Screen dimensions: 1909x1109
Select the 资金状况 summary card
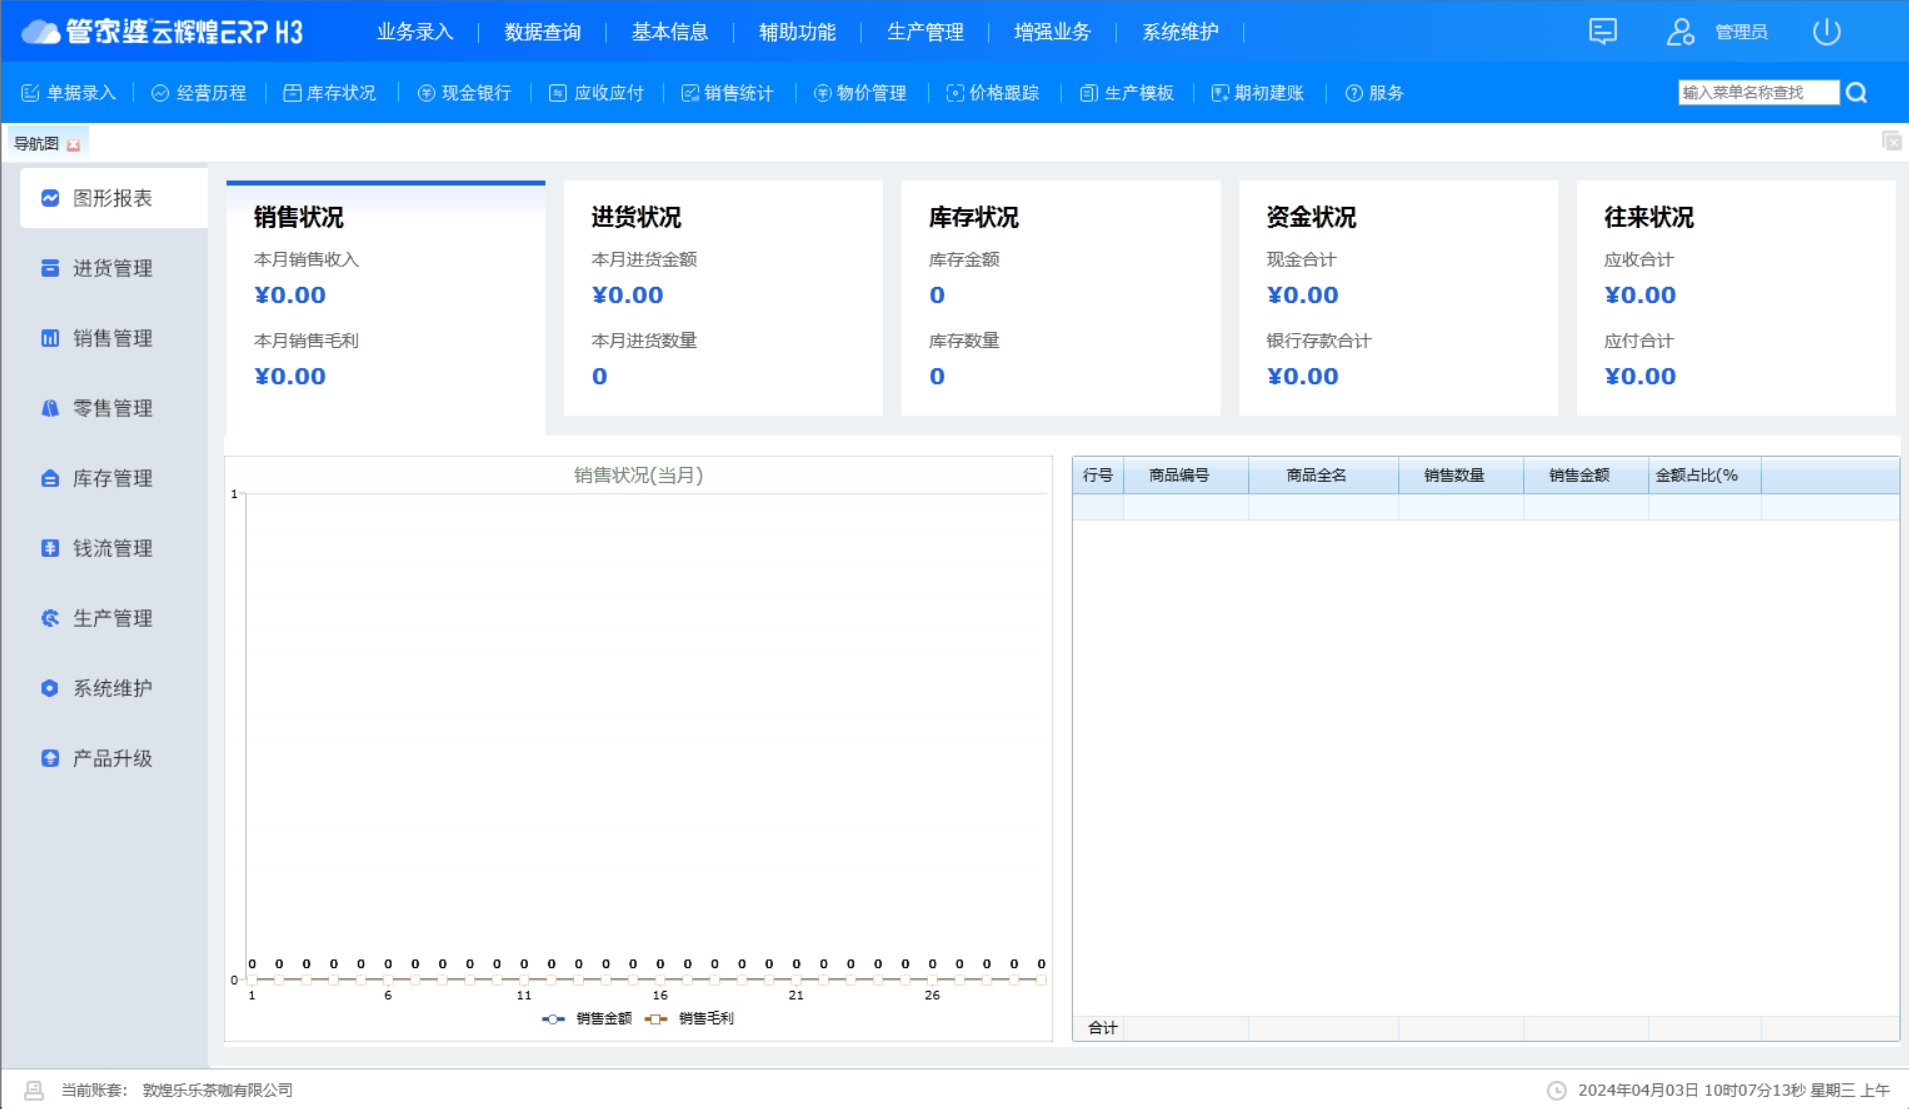point(1399,298)
